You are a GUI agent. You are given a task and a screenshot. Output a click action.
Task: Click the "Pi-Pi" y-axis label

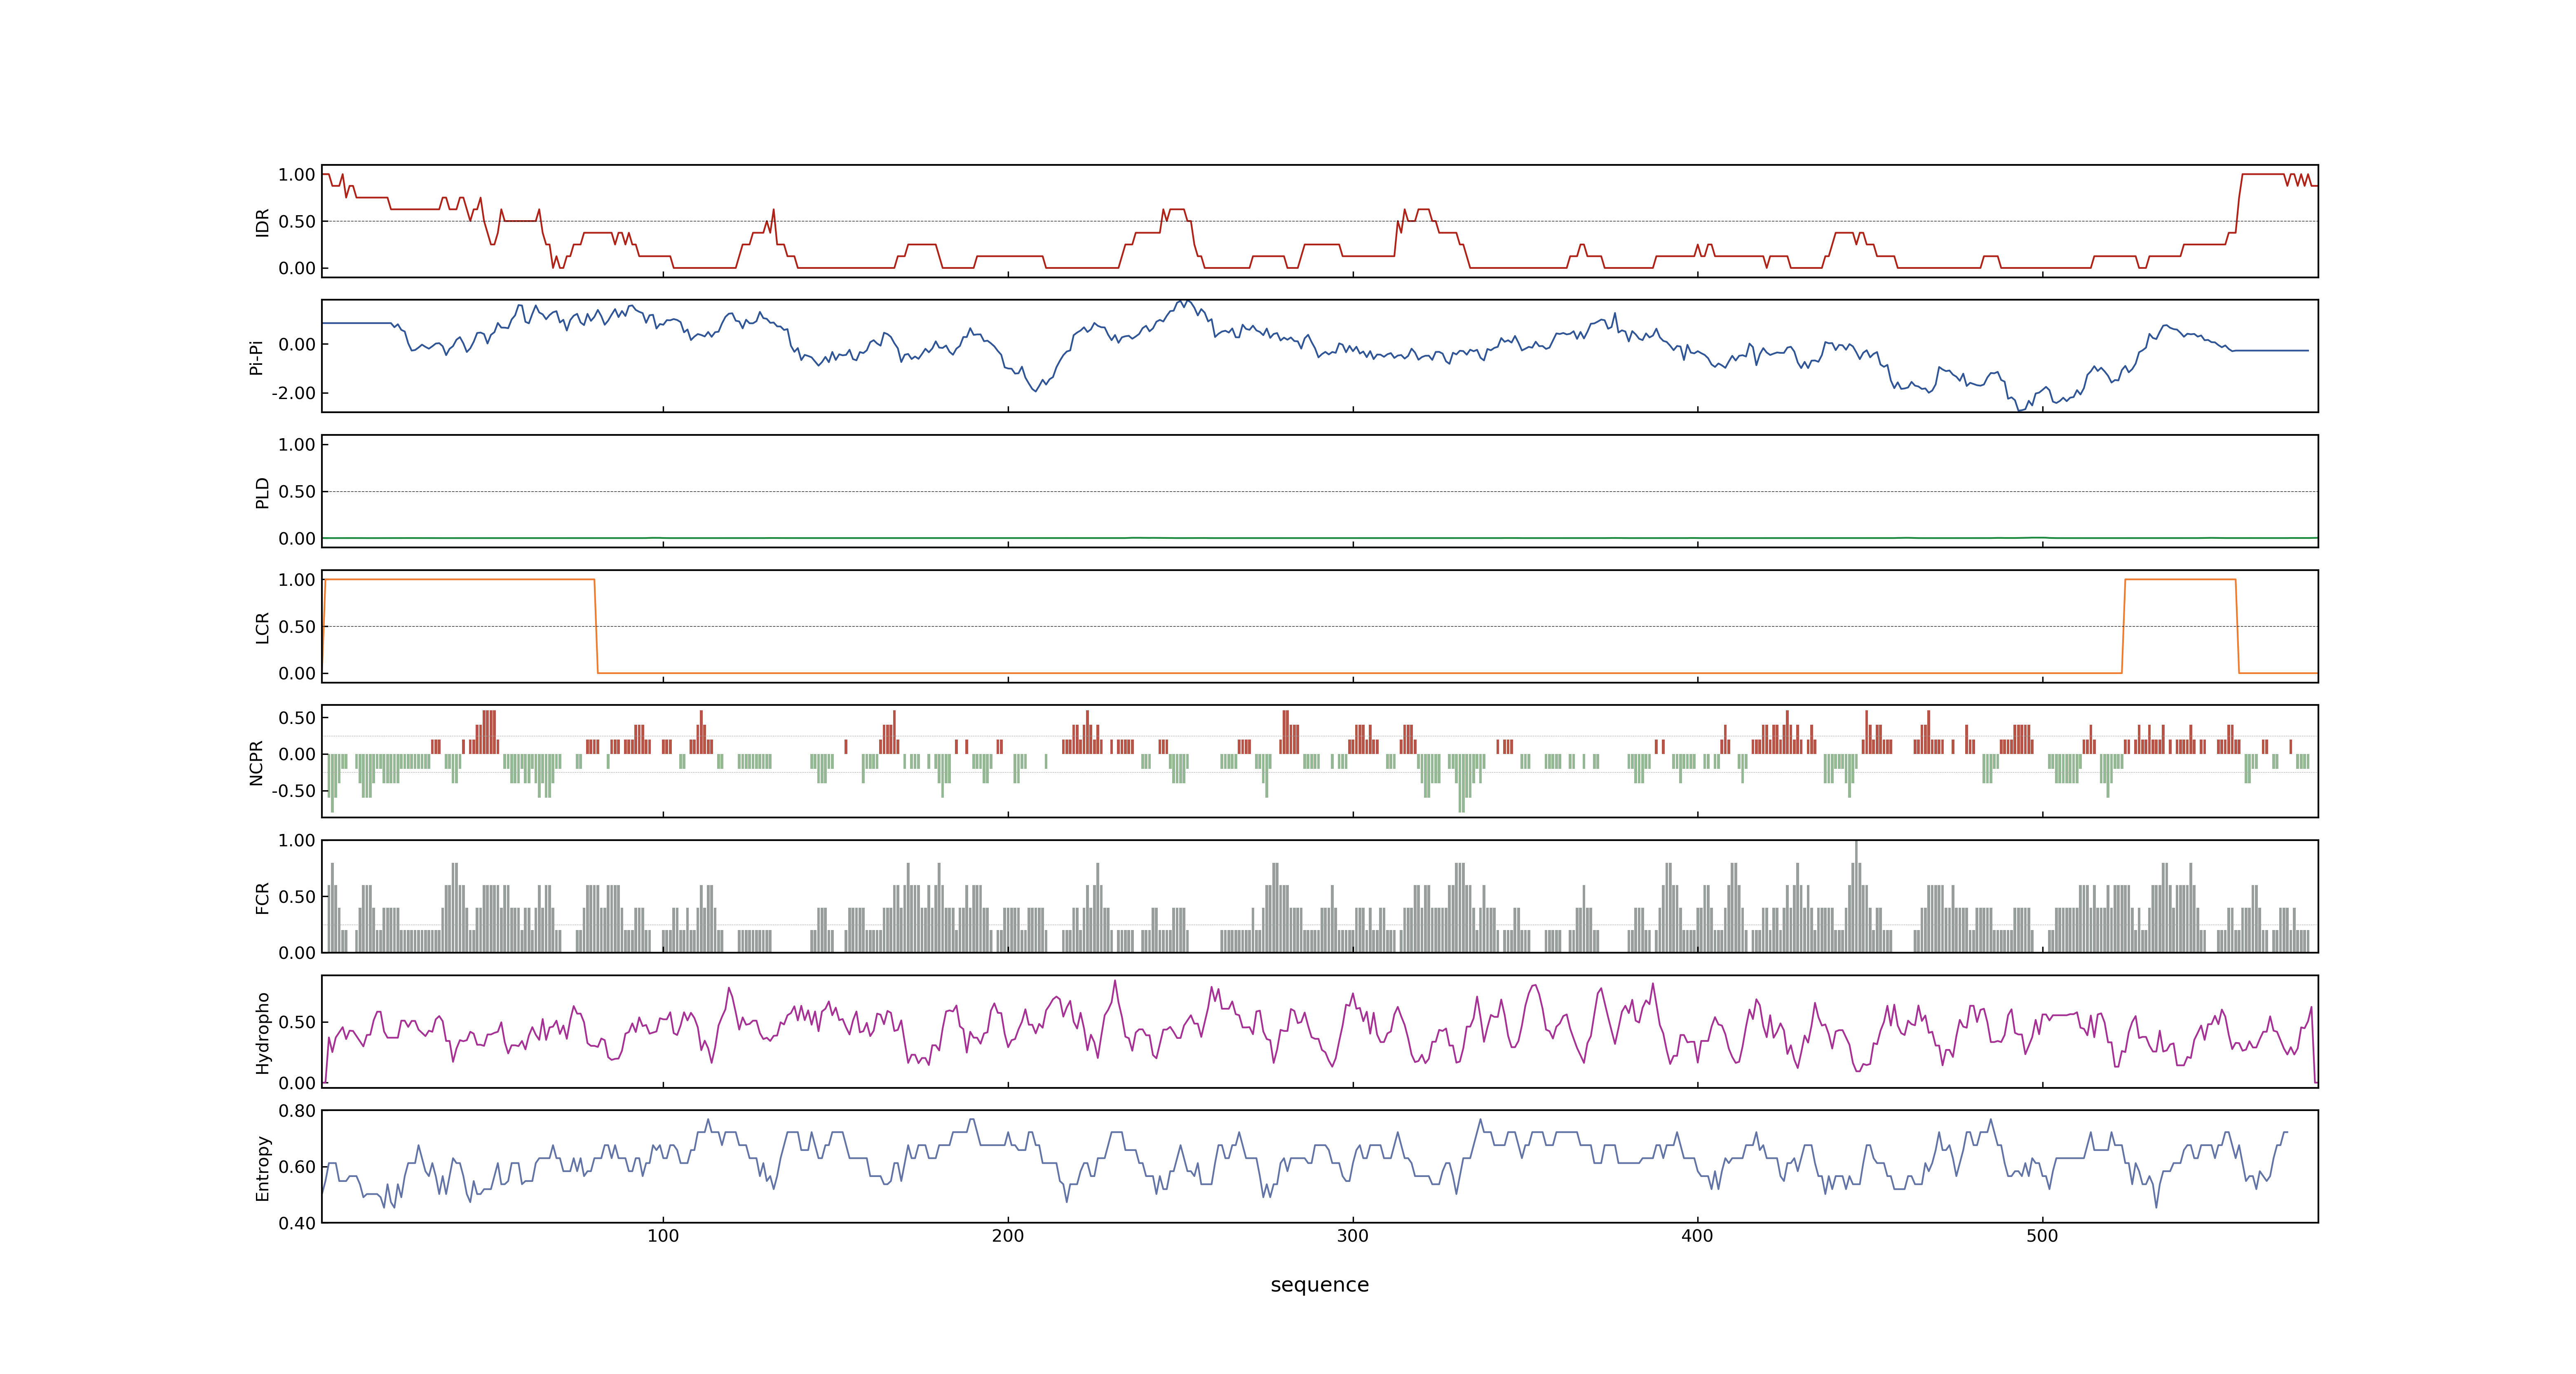tap(256, 357)
